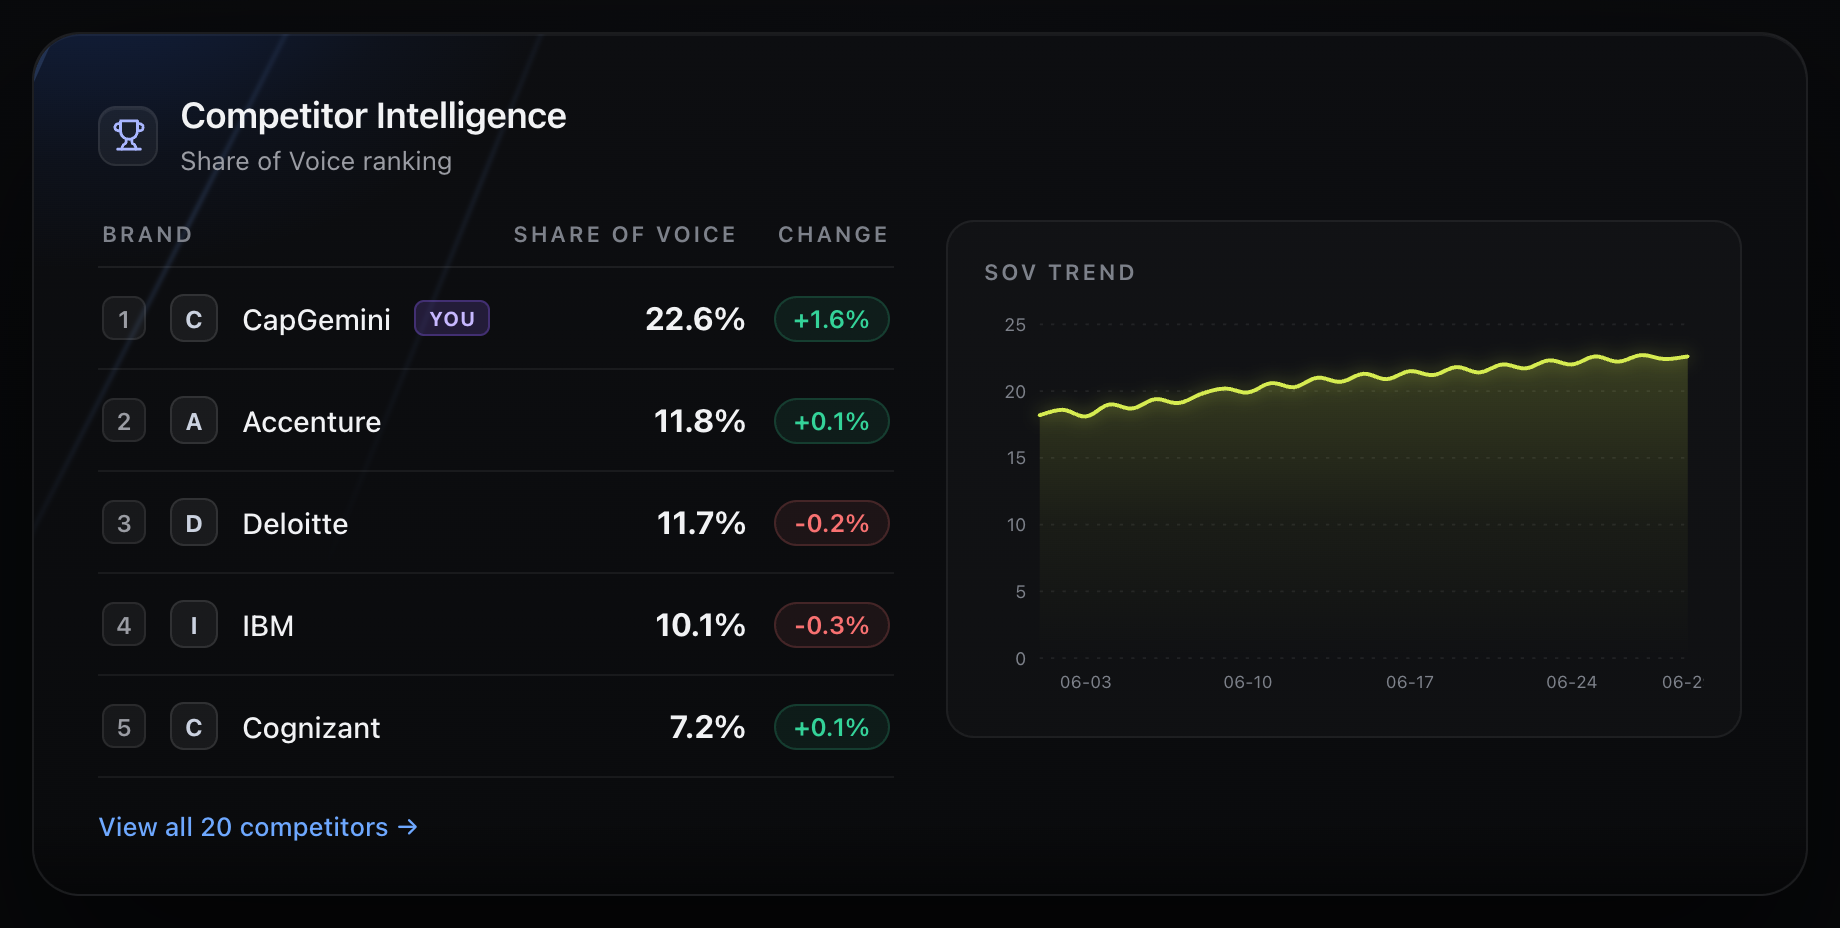
Task: Click the SHARE OF VOICE column header
Action: click(625, 234)
